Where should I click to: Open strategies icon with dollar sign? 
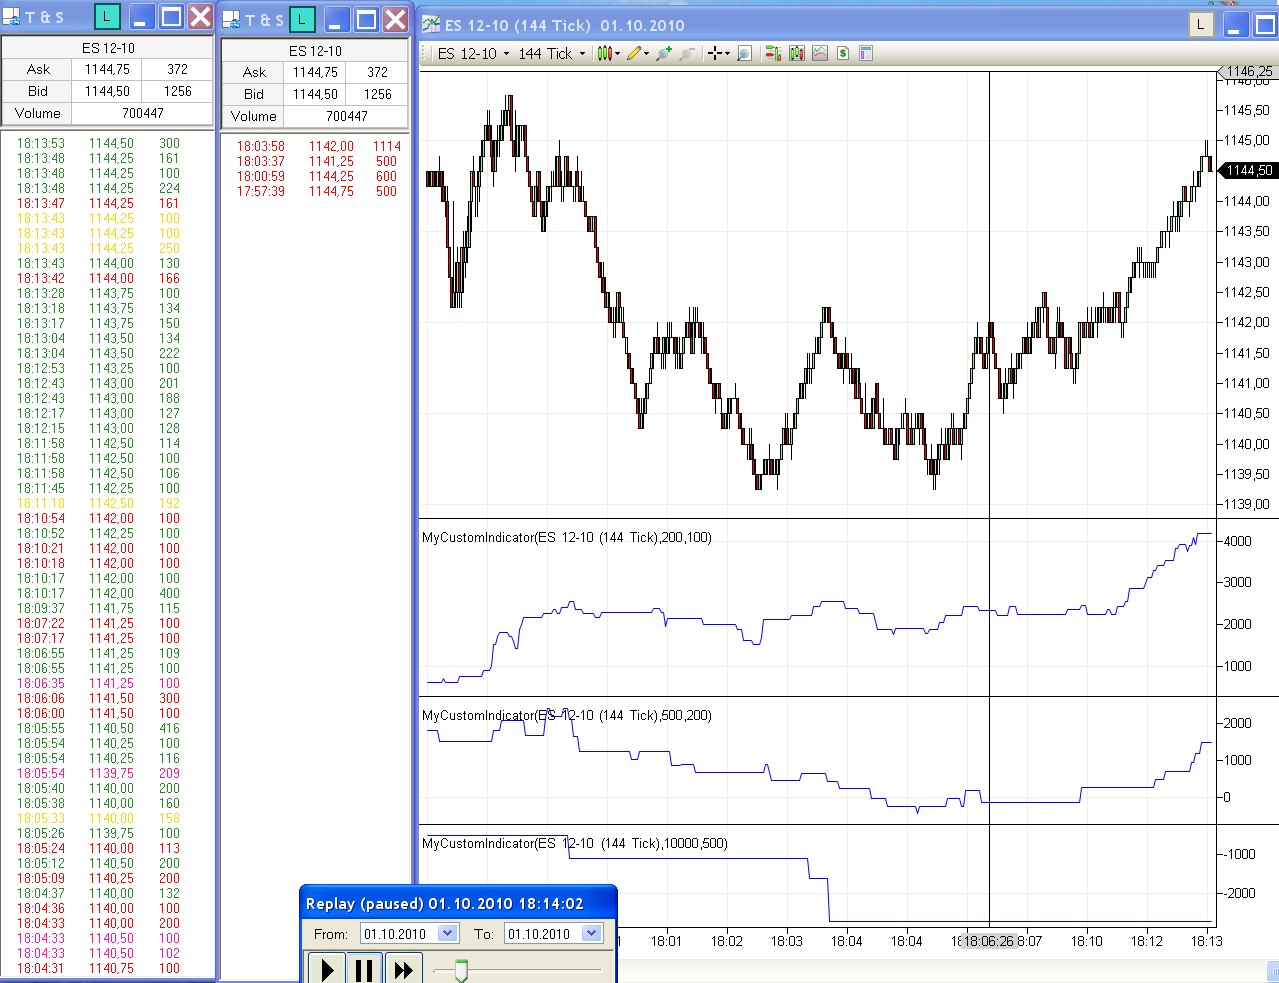click(x=843, y=54)
